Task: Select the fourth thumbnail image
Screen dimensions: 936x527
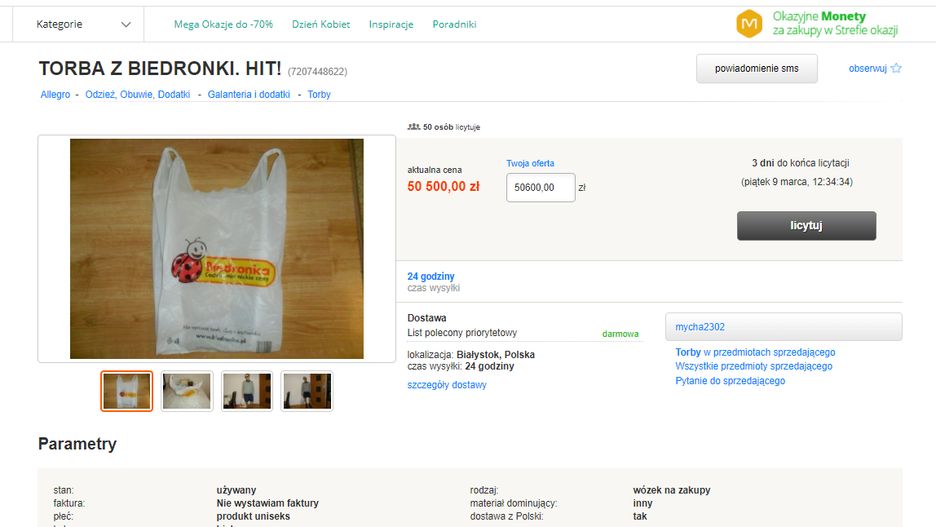Action: (x=307, y=391)
